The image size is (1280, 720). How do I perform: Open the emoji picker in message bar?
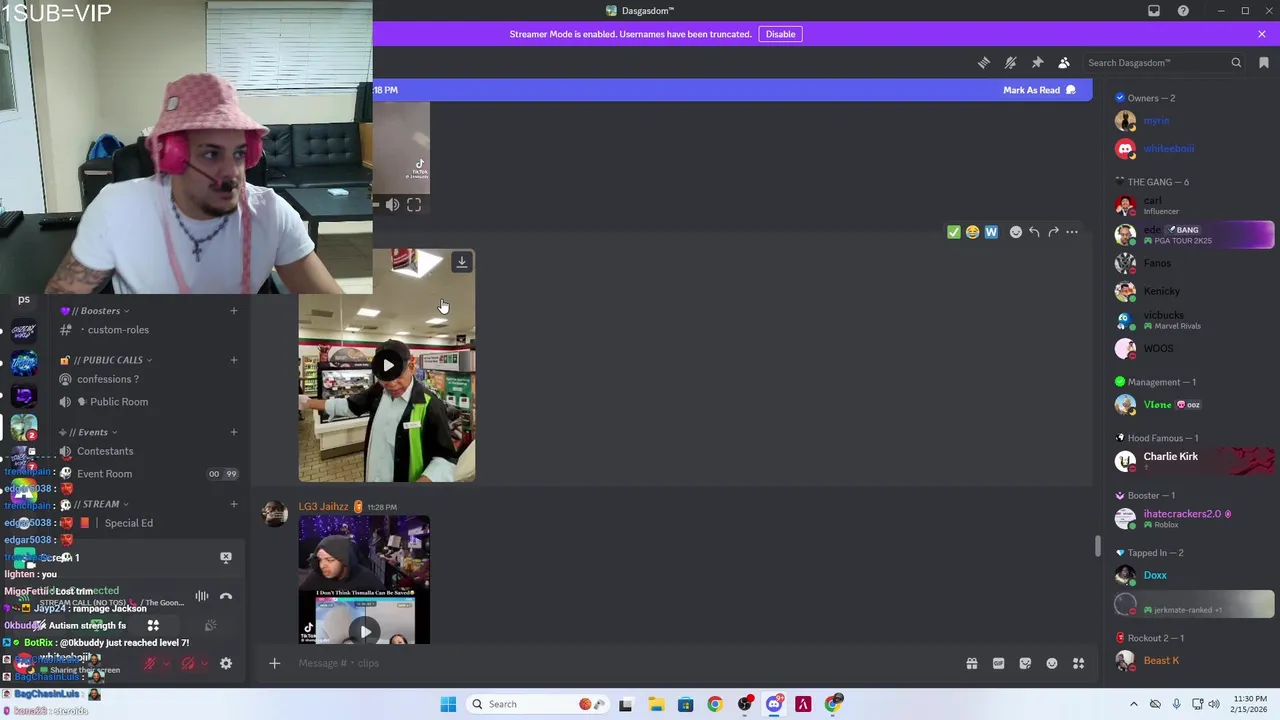tap(1052, 663)
